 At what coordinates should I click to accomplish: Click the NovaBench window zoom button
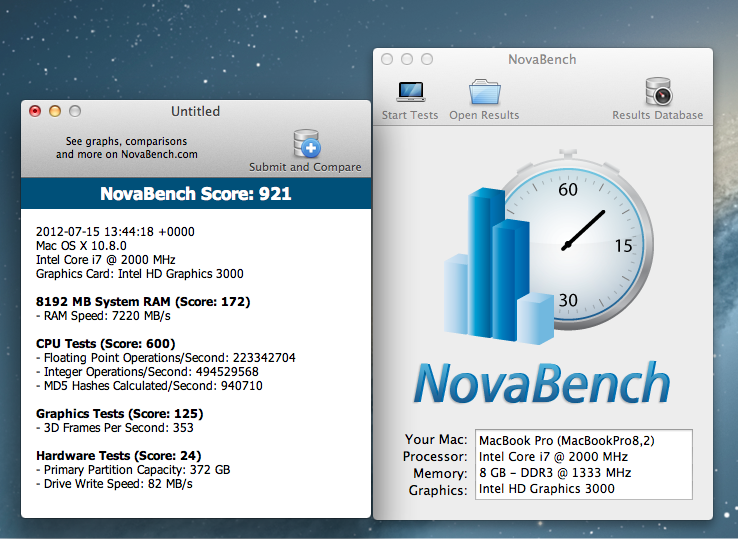click(427, 59)
